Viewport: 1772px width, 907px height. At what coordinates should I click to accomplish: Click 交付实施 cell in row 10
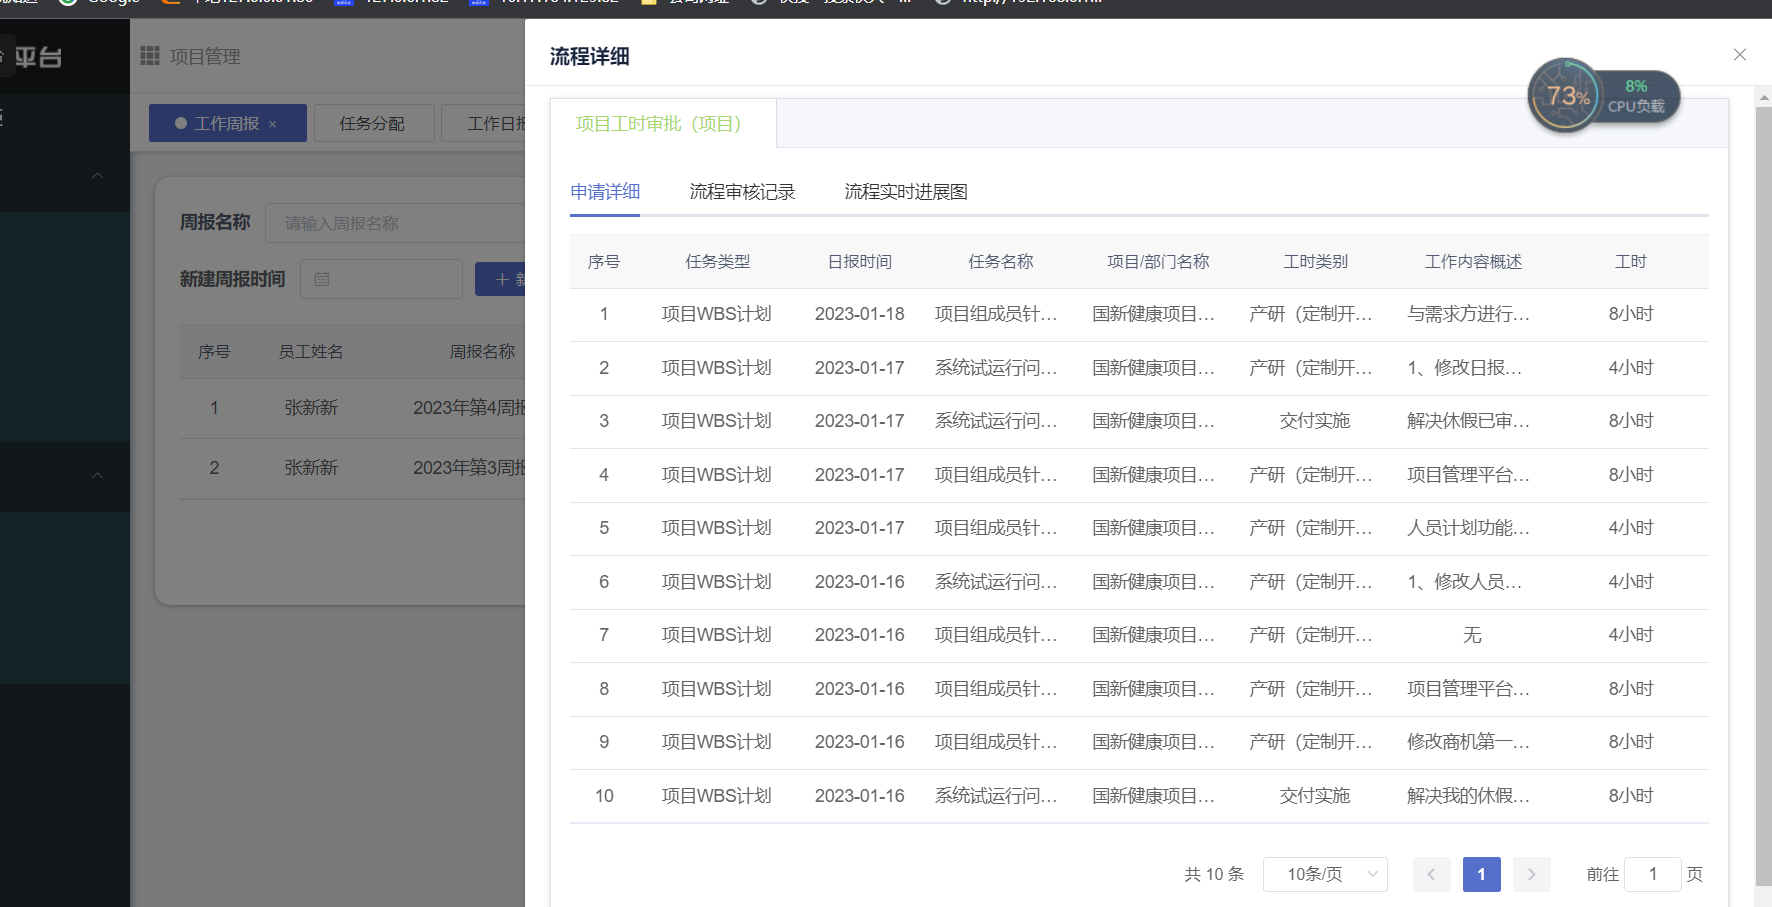pos(1315,796)
